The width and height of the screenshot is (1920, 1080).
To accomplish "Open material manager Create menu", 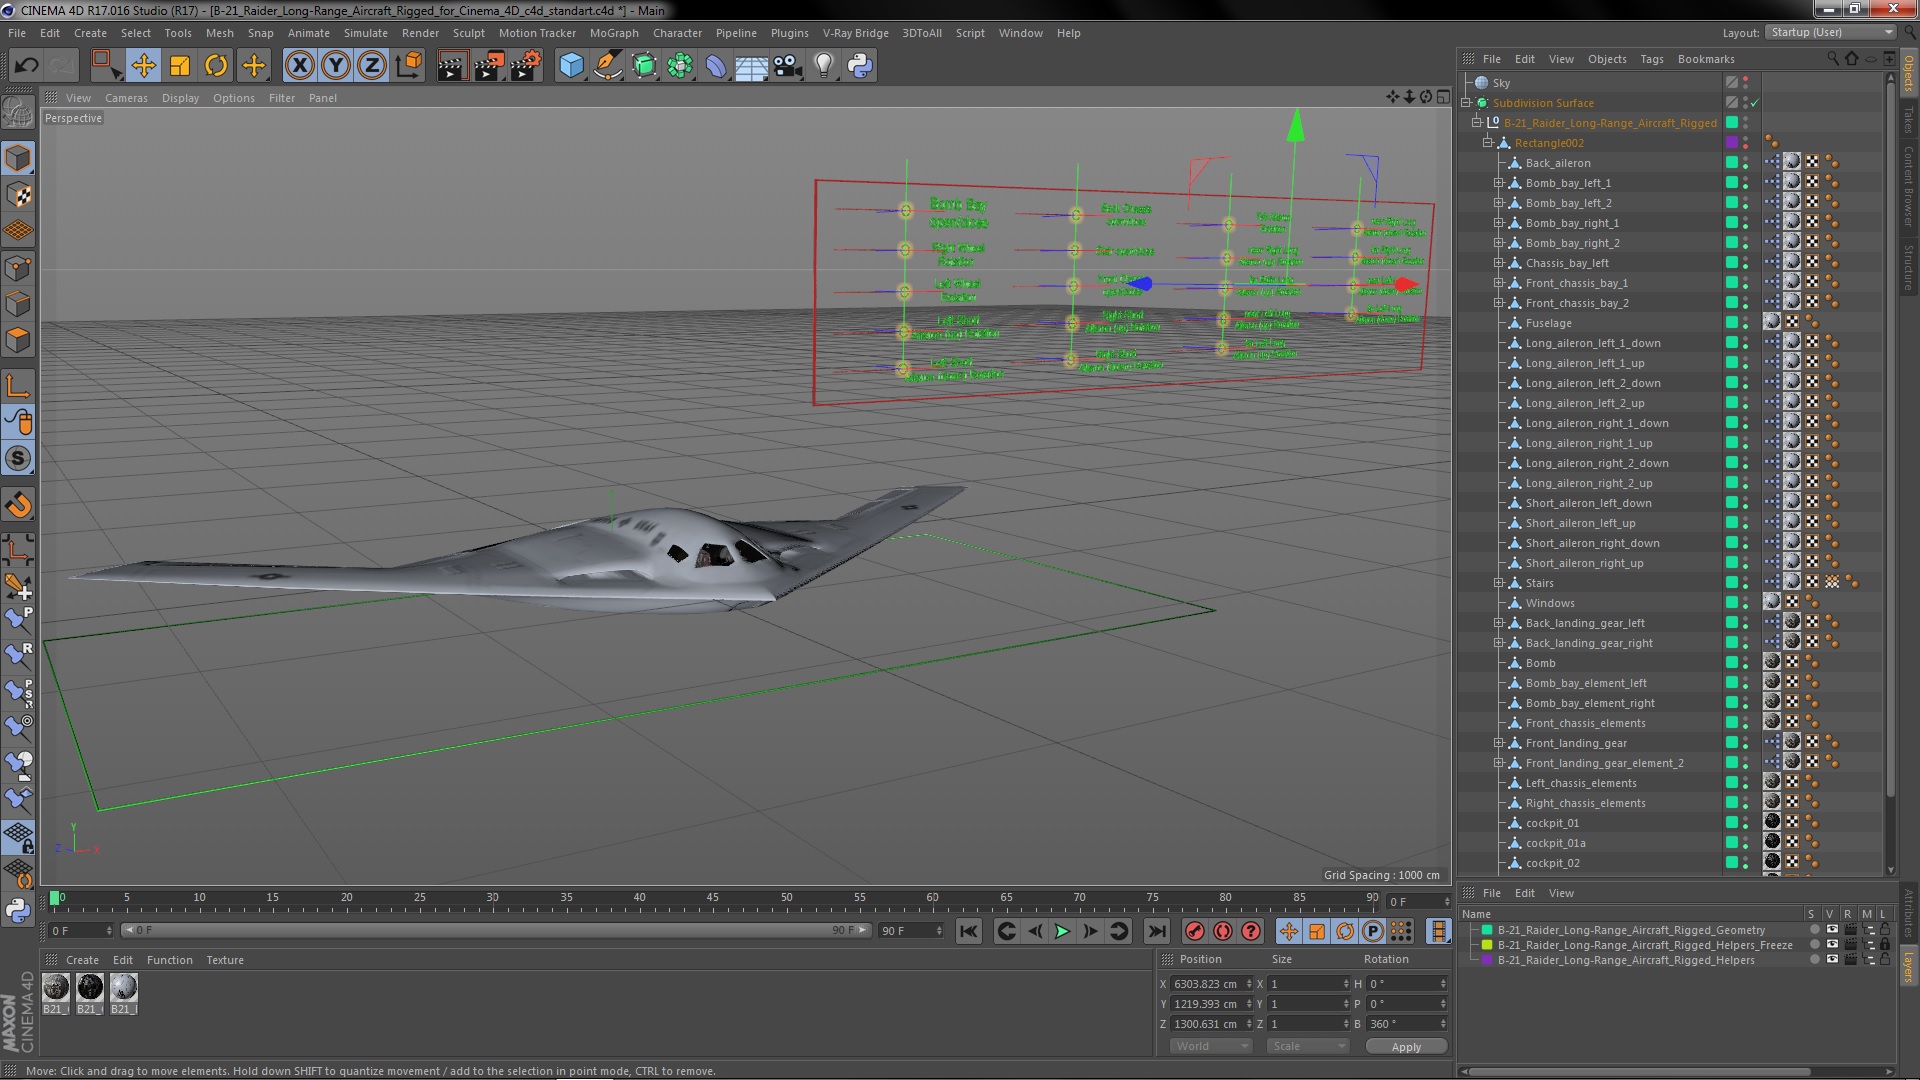I will (82, 960).
